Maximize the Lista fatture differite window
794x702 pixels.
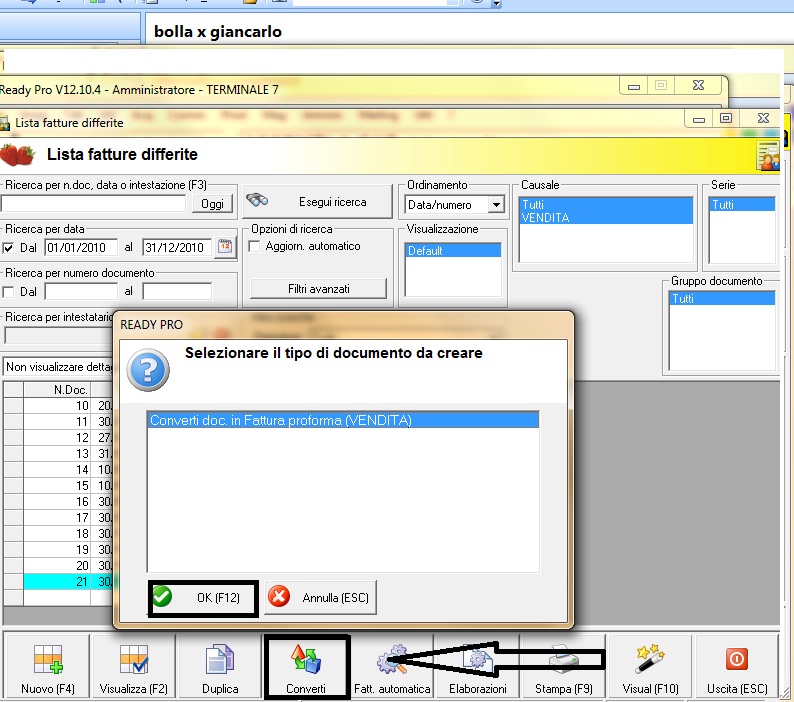726,119
